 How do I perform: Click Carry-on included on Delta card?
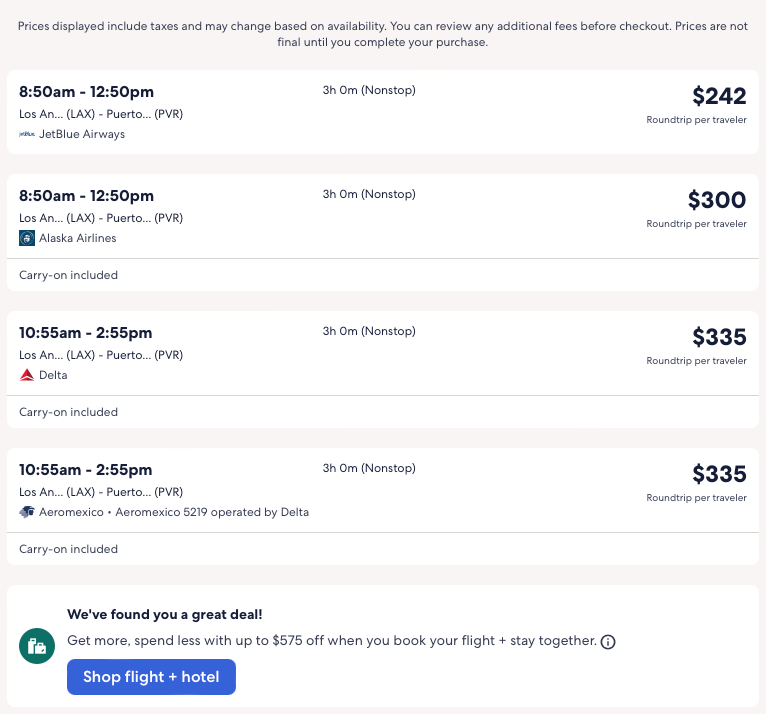(x=68, y=412)
